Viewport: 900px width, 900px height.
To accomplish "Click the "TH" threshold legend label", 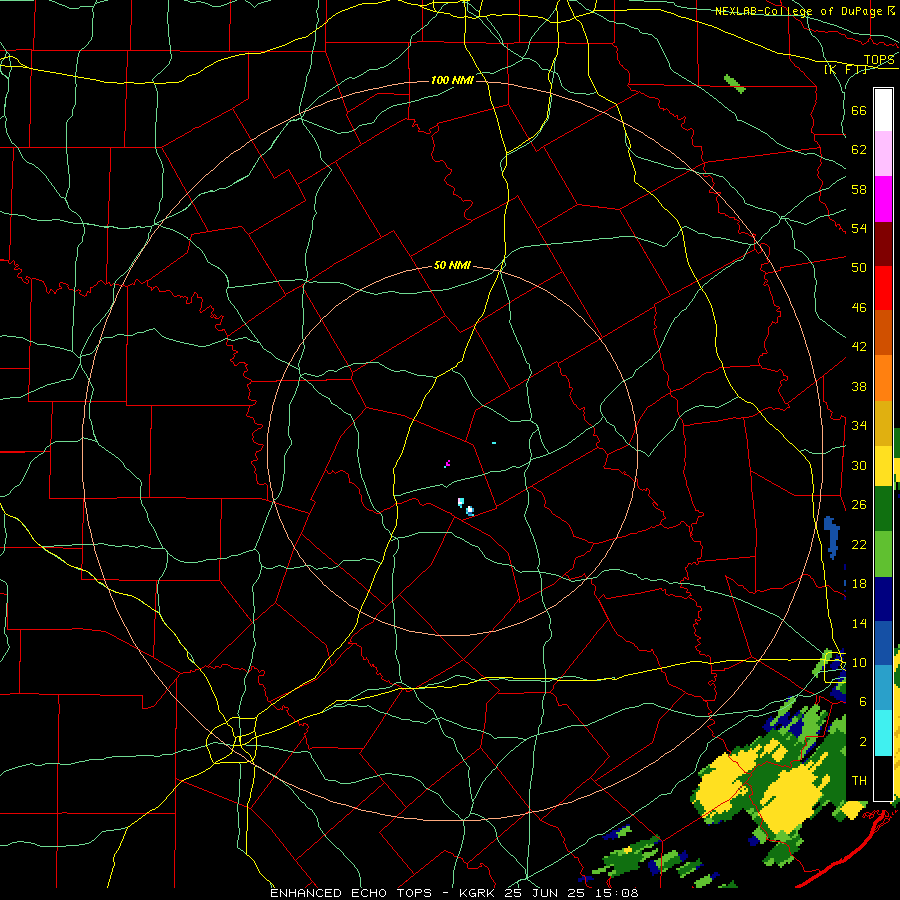I will (x=859, y=781).
